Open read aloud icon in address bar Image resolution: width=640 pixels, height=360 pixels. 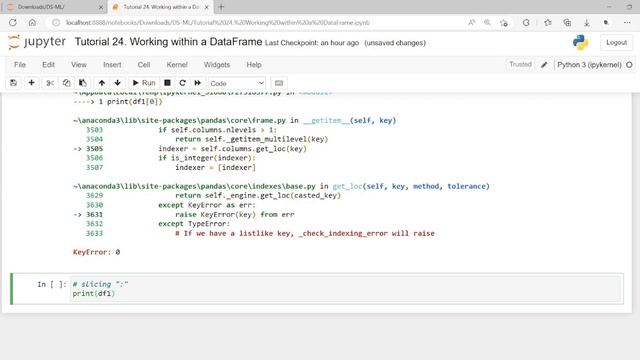471,23
